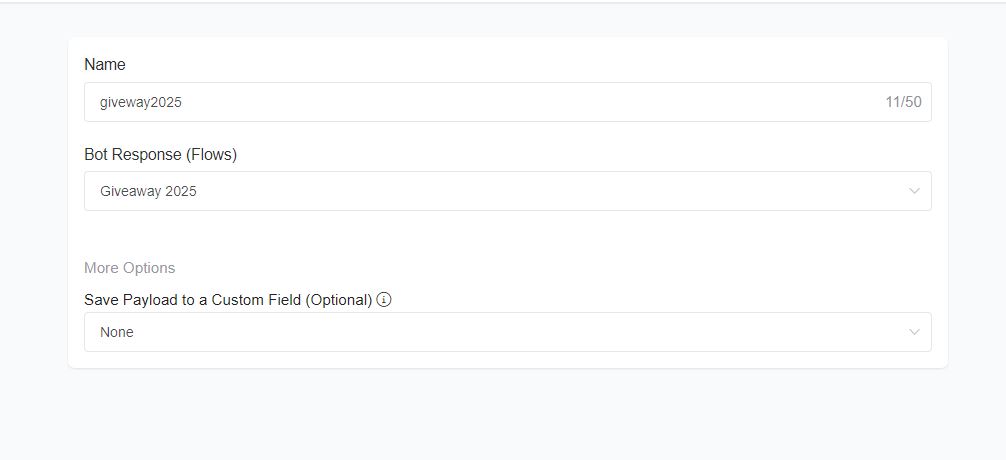The height and width of the screenshot is (460, 1006).
Task: Open the Giveaway 2025 flows dropdown
Action: pyautogui.click(x=507, y=191)
